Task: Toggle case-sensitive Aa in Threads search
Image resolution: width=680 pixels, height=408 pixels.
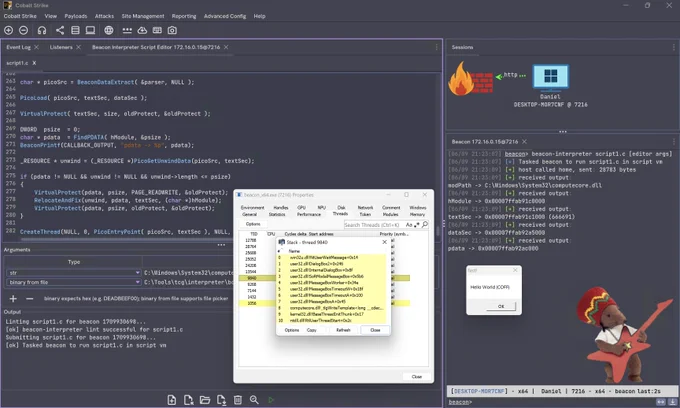Action: click(409, 225)
